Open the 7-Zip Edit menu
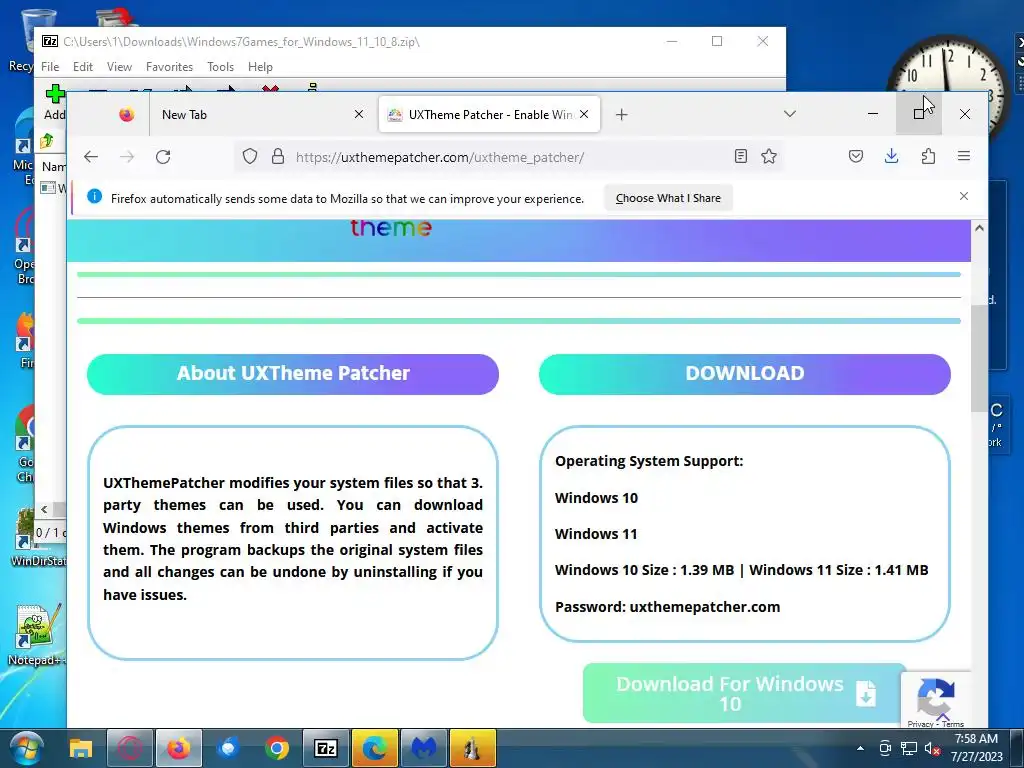 tap(82, 67)
